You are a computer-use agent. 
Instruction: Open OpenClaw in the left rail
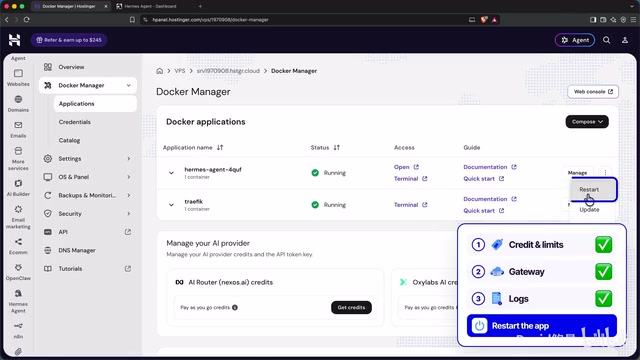[18, 272]
